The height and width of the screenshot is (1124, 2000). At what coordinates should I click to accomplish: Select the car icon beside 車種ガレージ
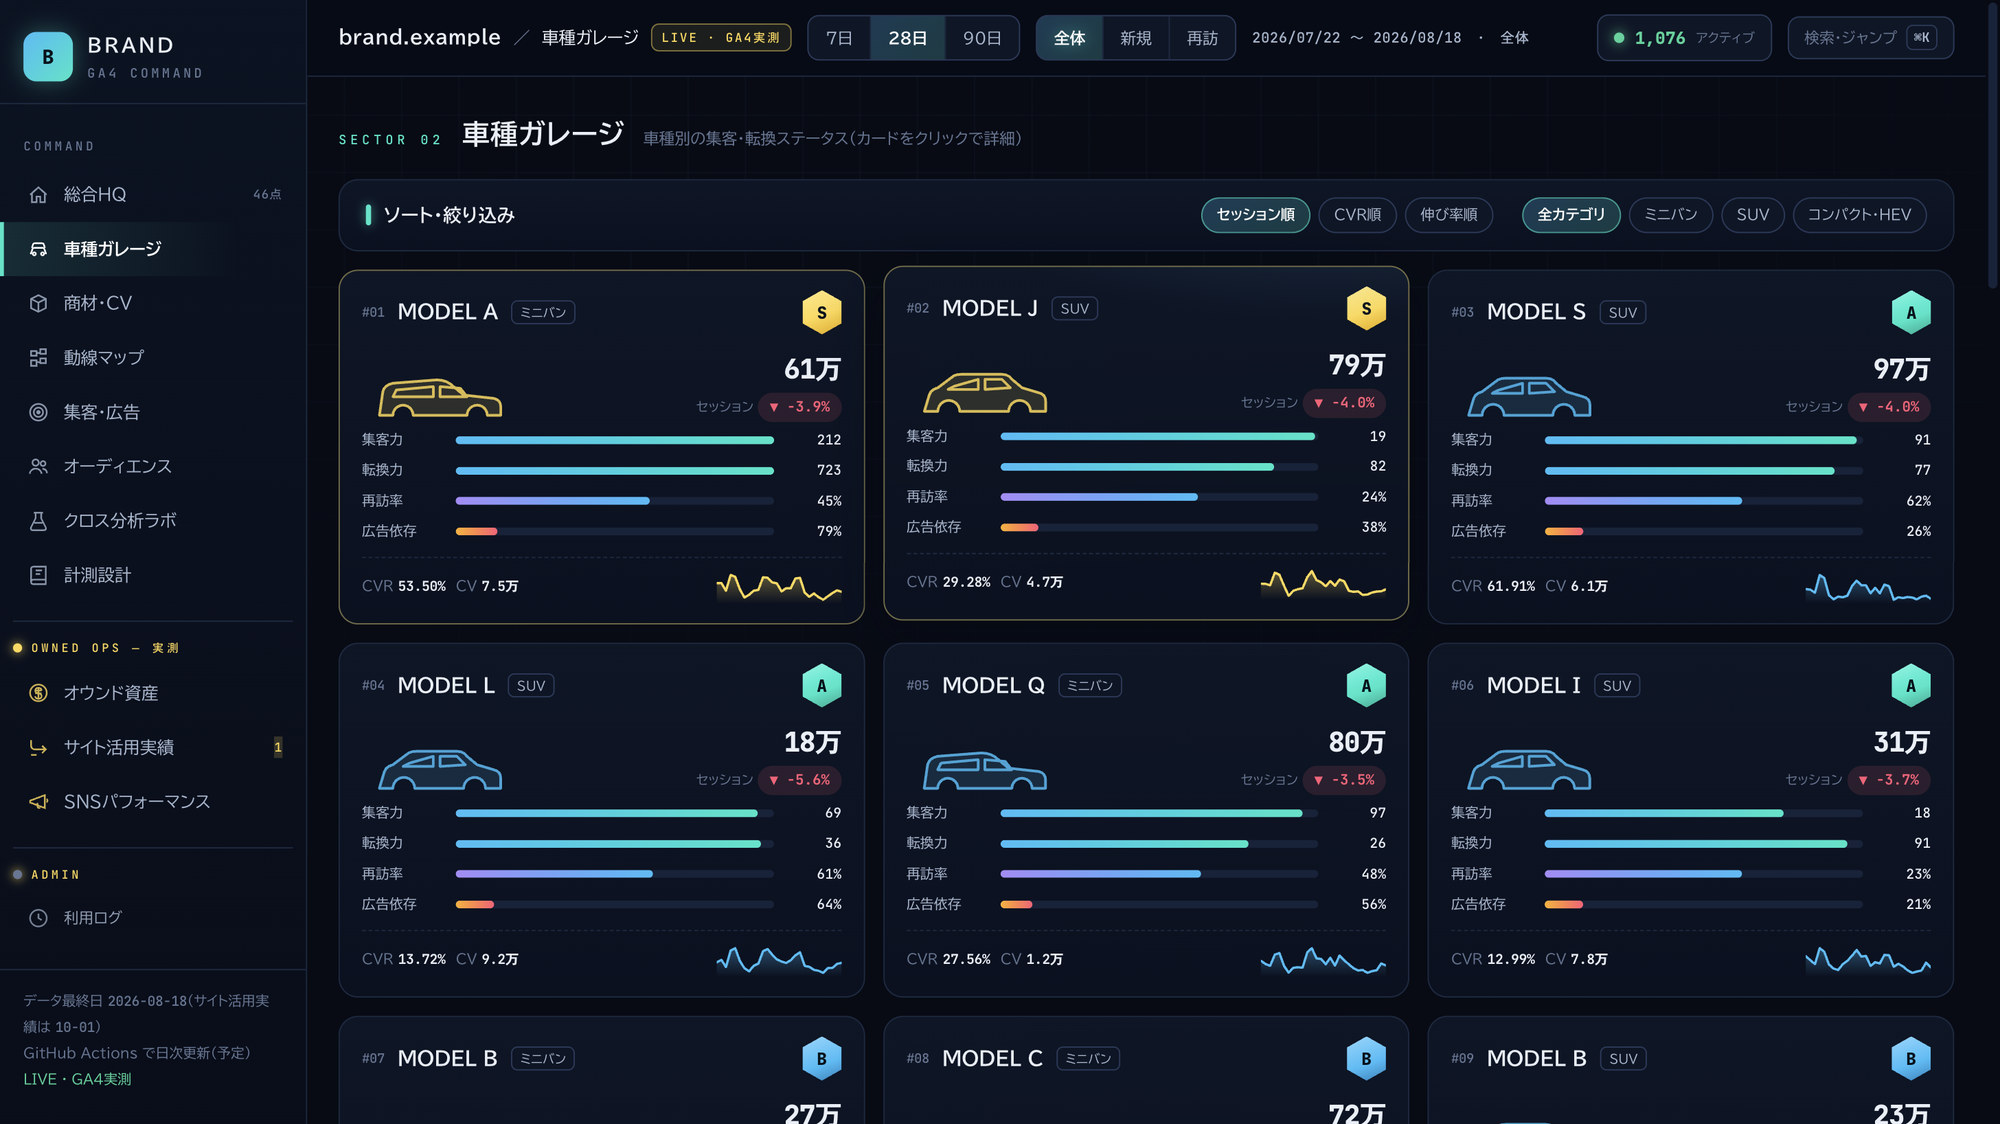coord(38,249)
